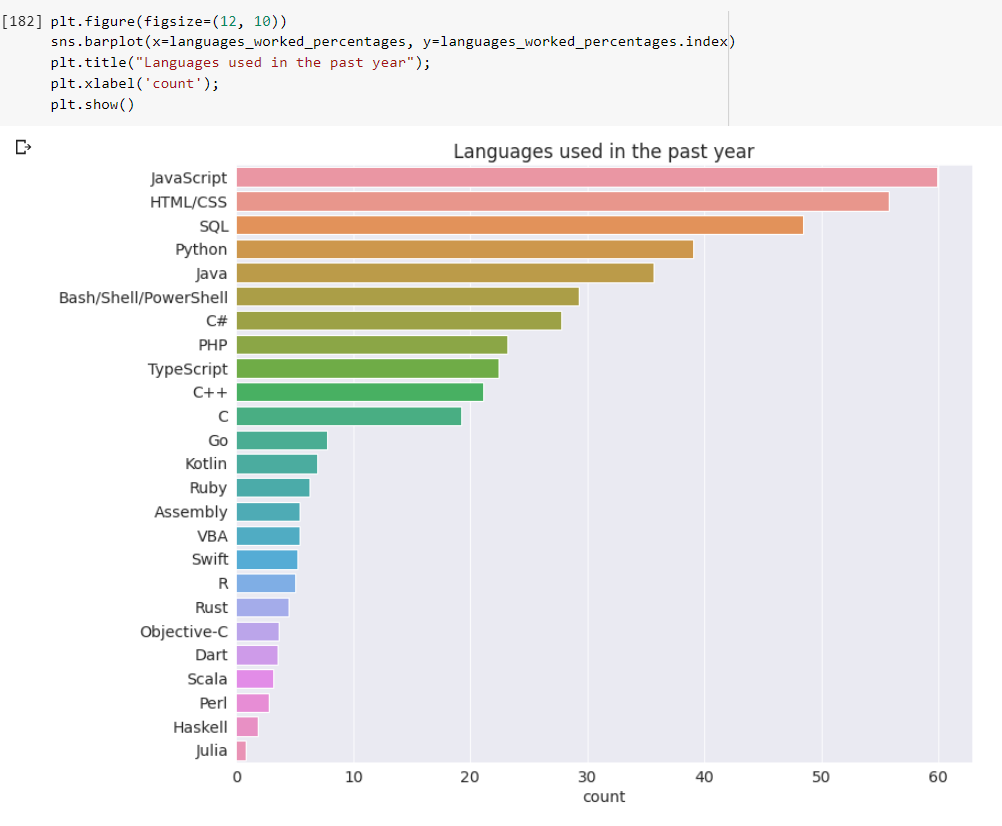Click the Go bar
This screenshot has height=826, width=1002.
[x=280, y=440]
